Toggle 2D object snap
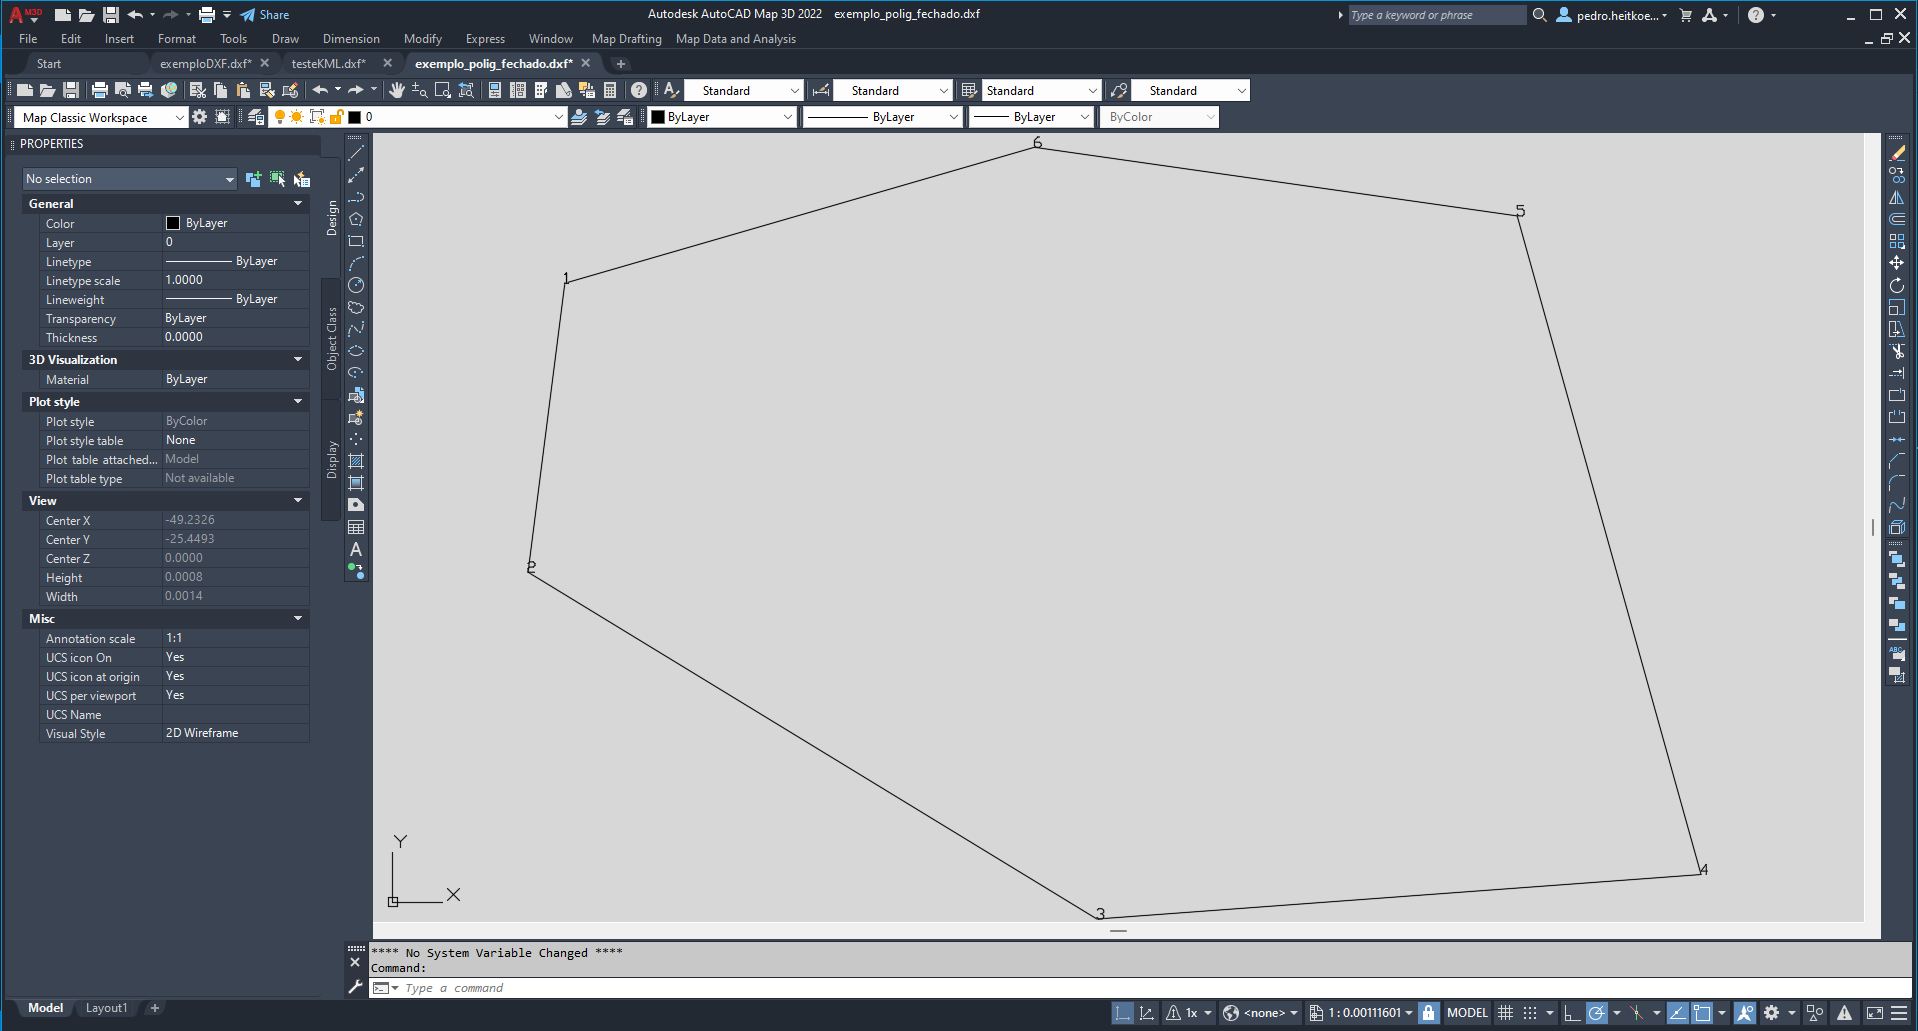This screenshot has height=1031, width=1918. point(1702,1013)
